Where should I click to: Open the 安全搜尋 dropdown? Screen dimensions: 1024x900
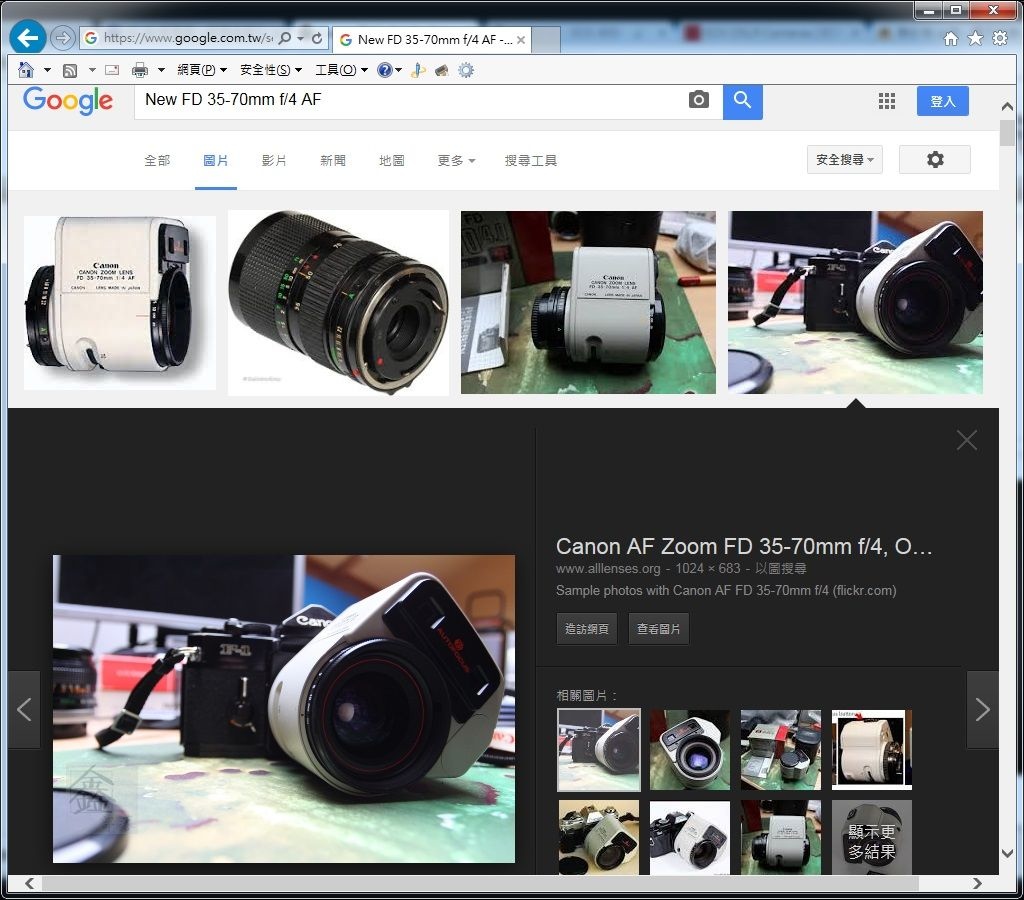845,159
